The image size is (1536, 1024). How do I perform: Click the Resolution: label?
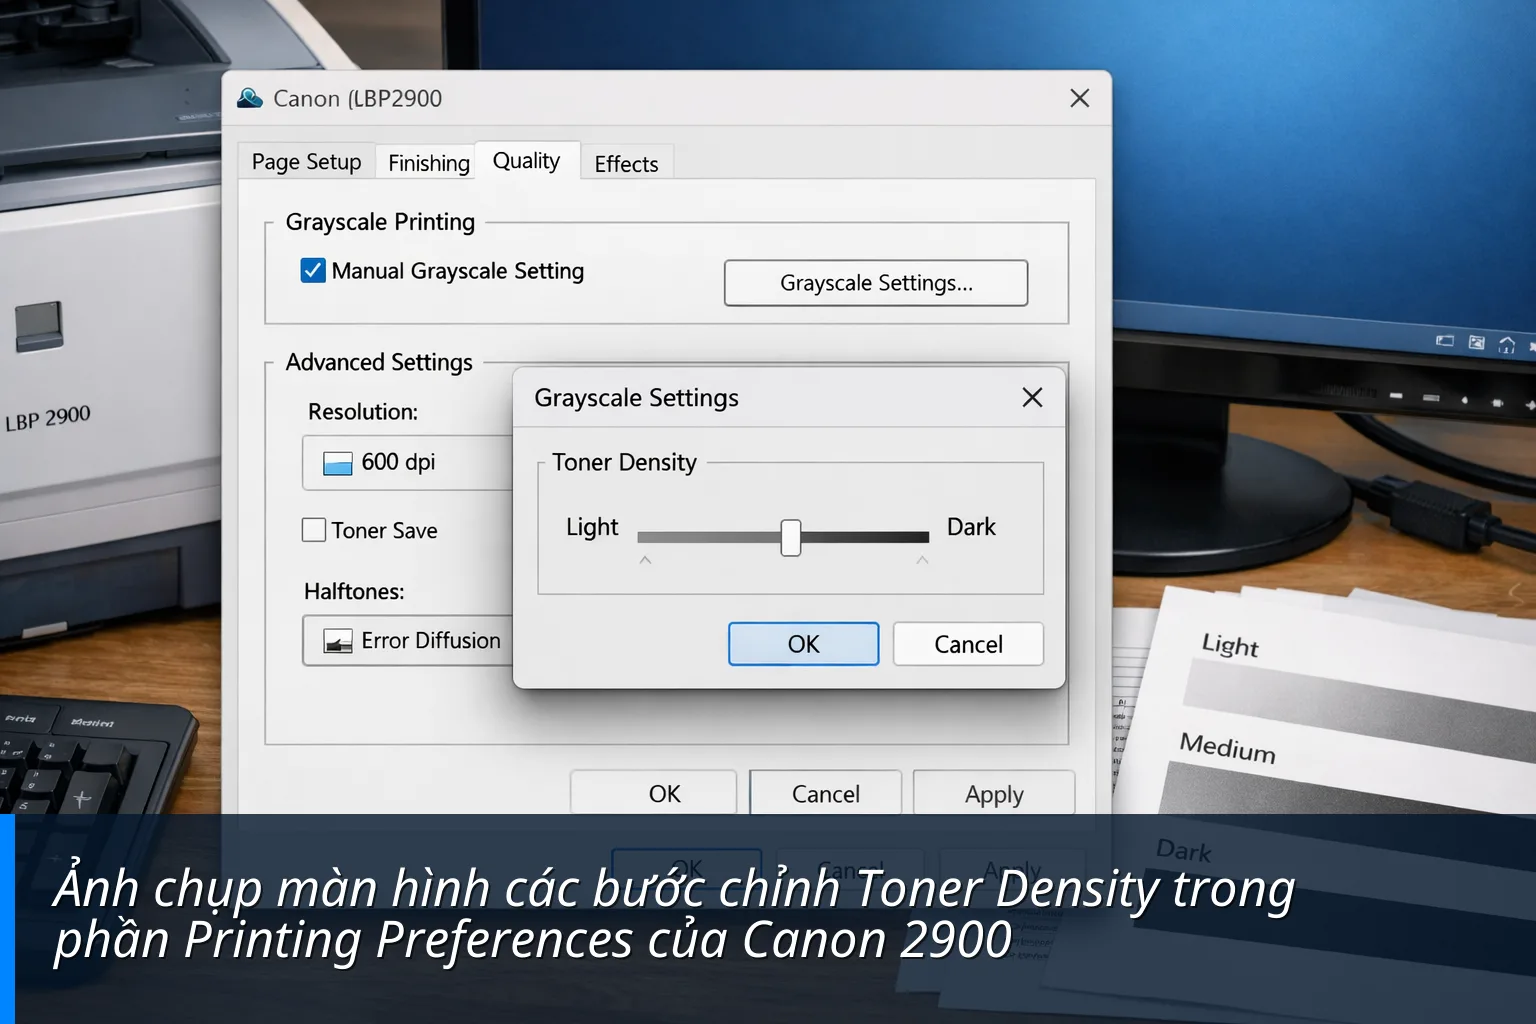click(x=363, y=412)
